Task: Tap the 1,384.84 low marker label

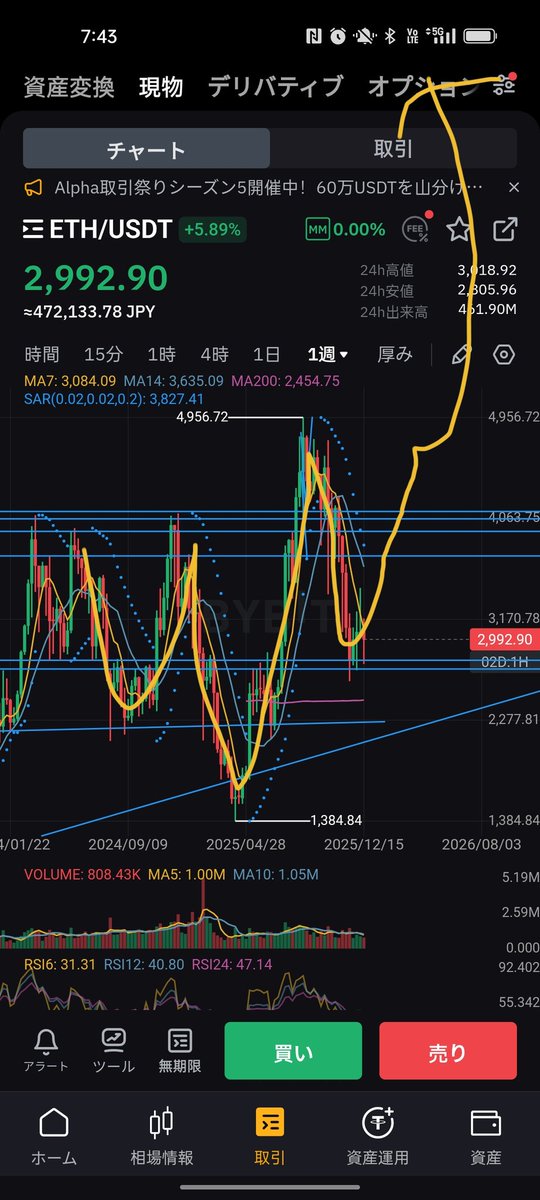Action: 336,820
